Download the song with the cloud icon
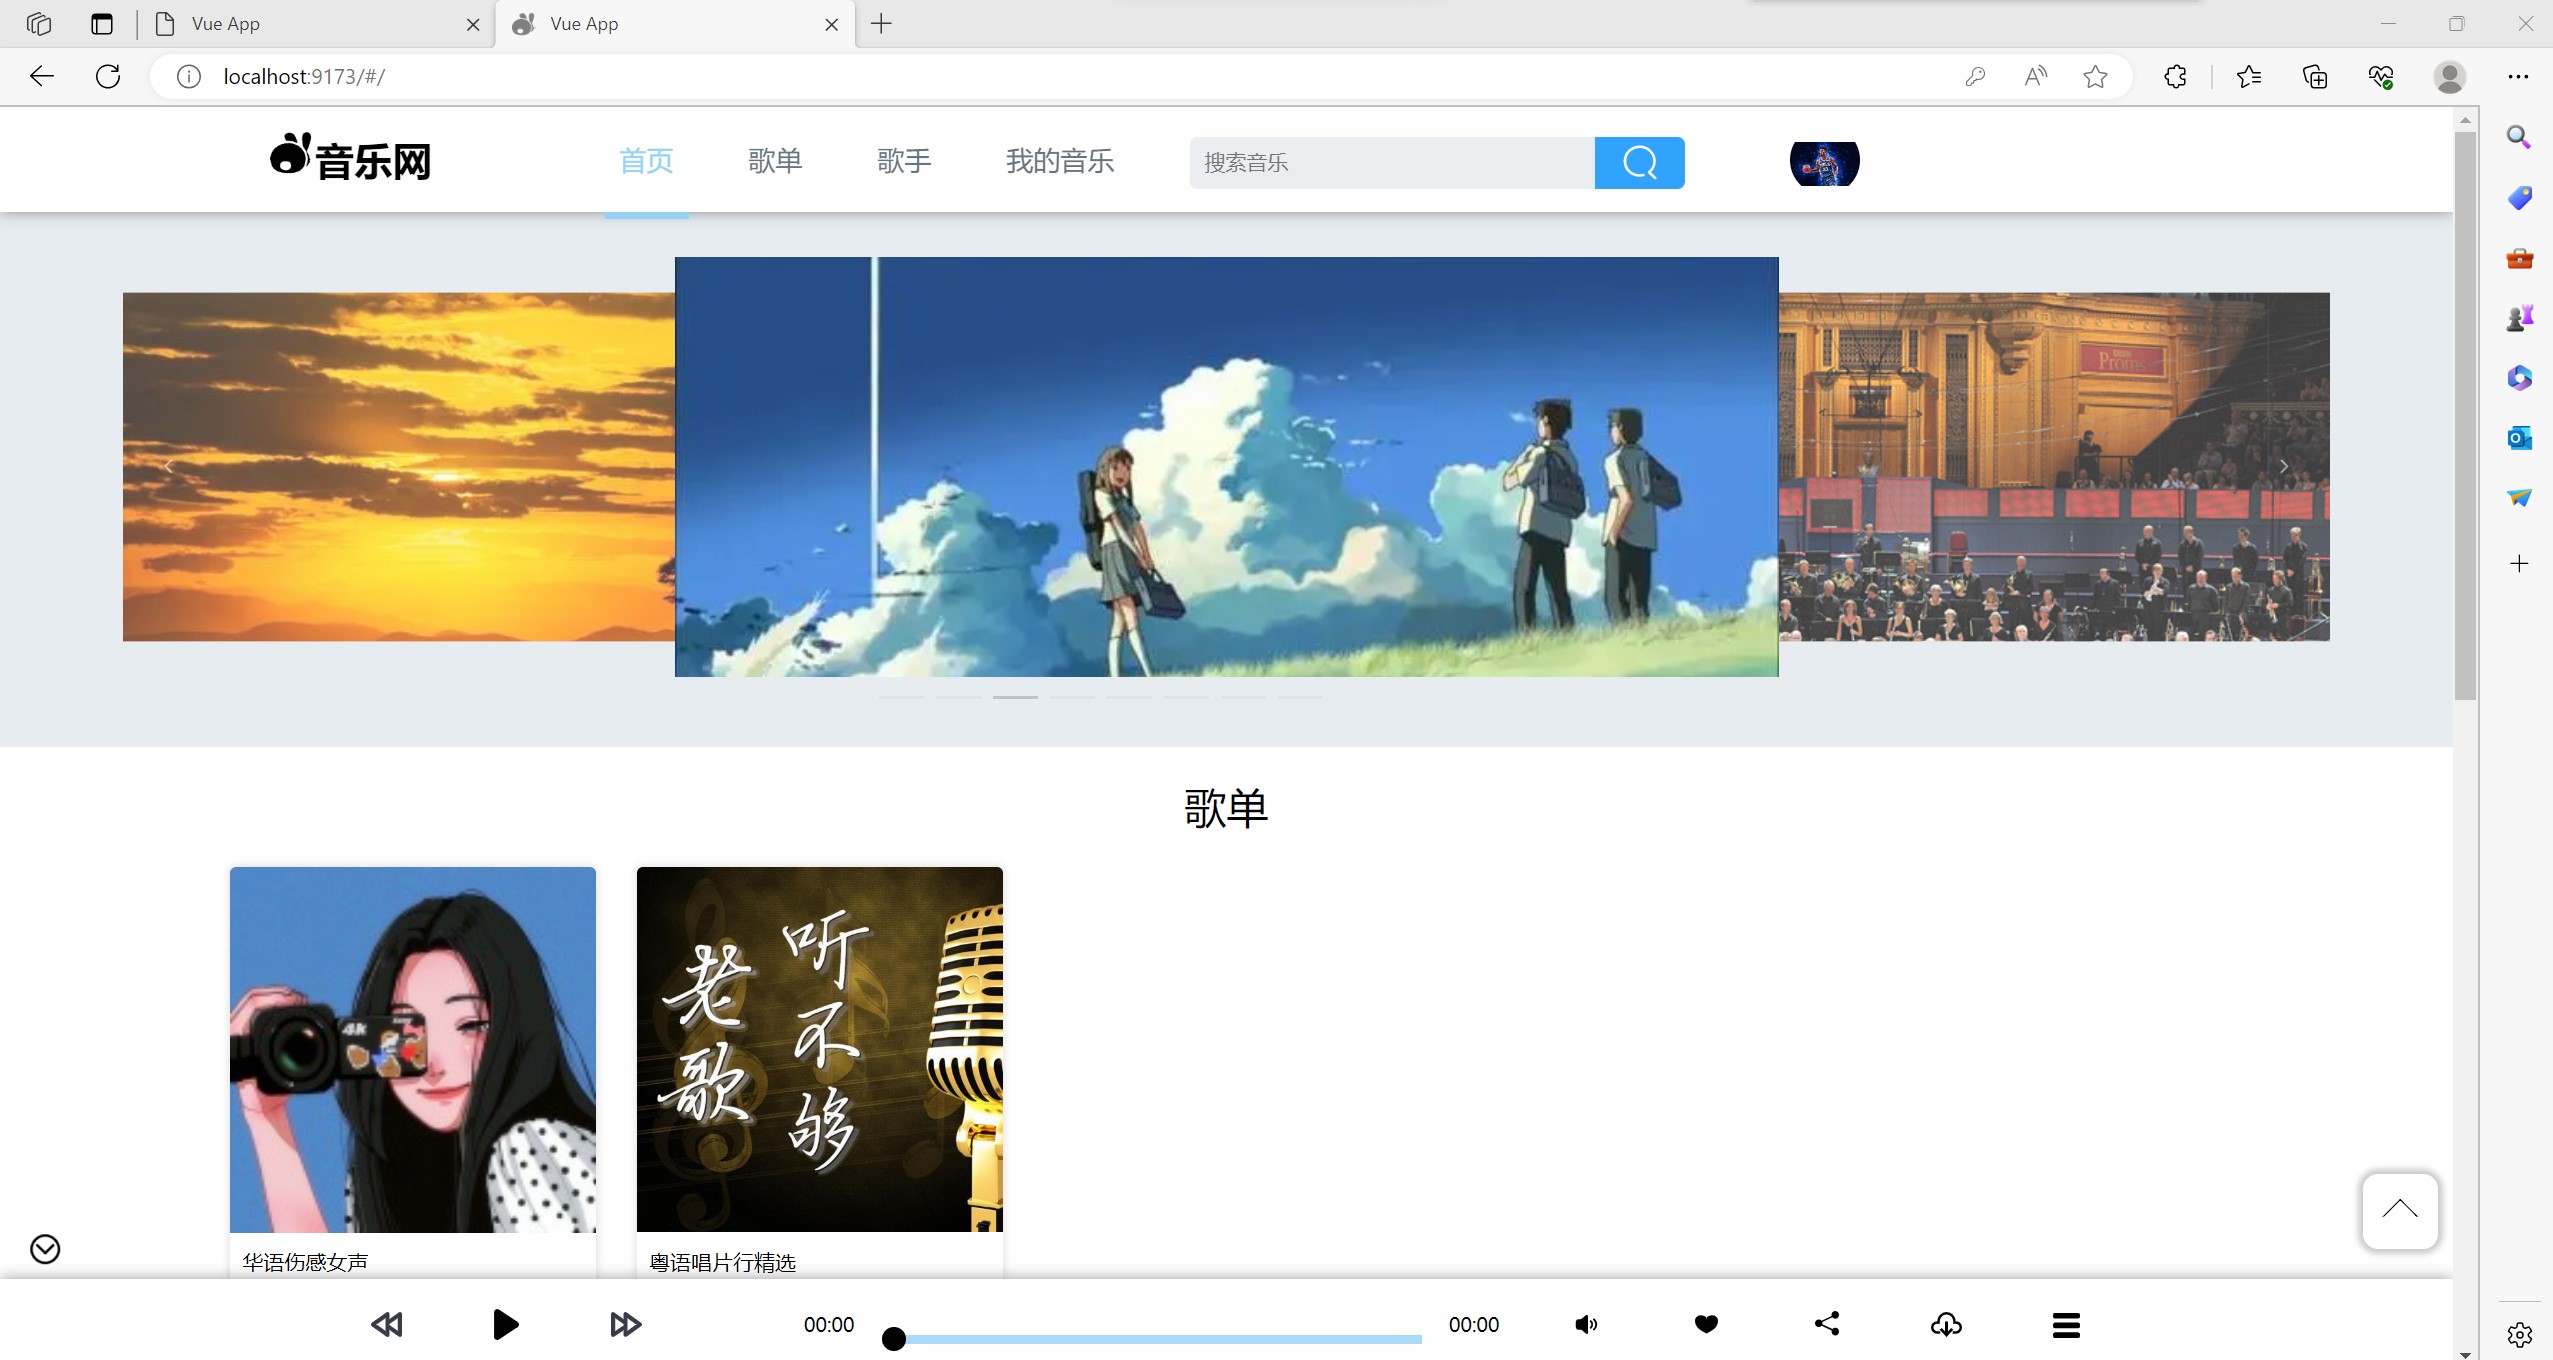Viewport: 2553px width, 1360px height. click(1946, 1325)
